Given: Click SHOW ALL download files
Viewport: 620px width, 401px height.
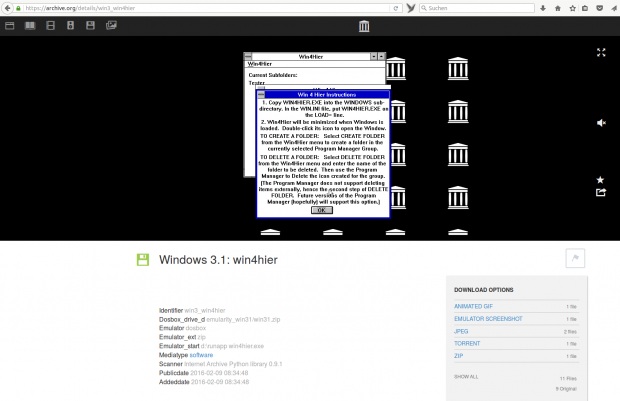Looking at the screenshot, I should (x=466, y=377).
